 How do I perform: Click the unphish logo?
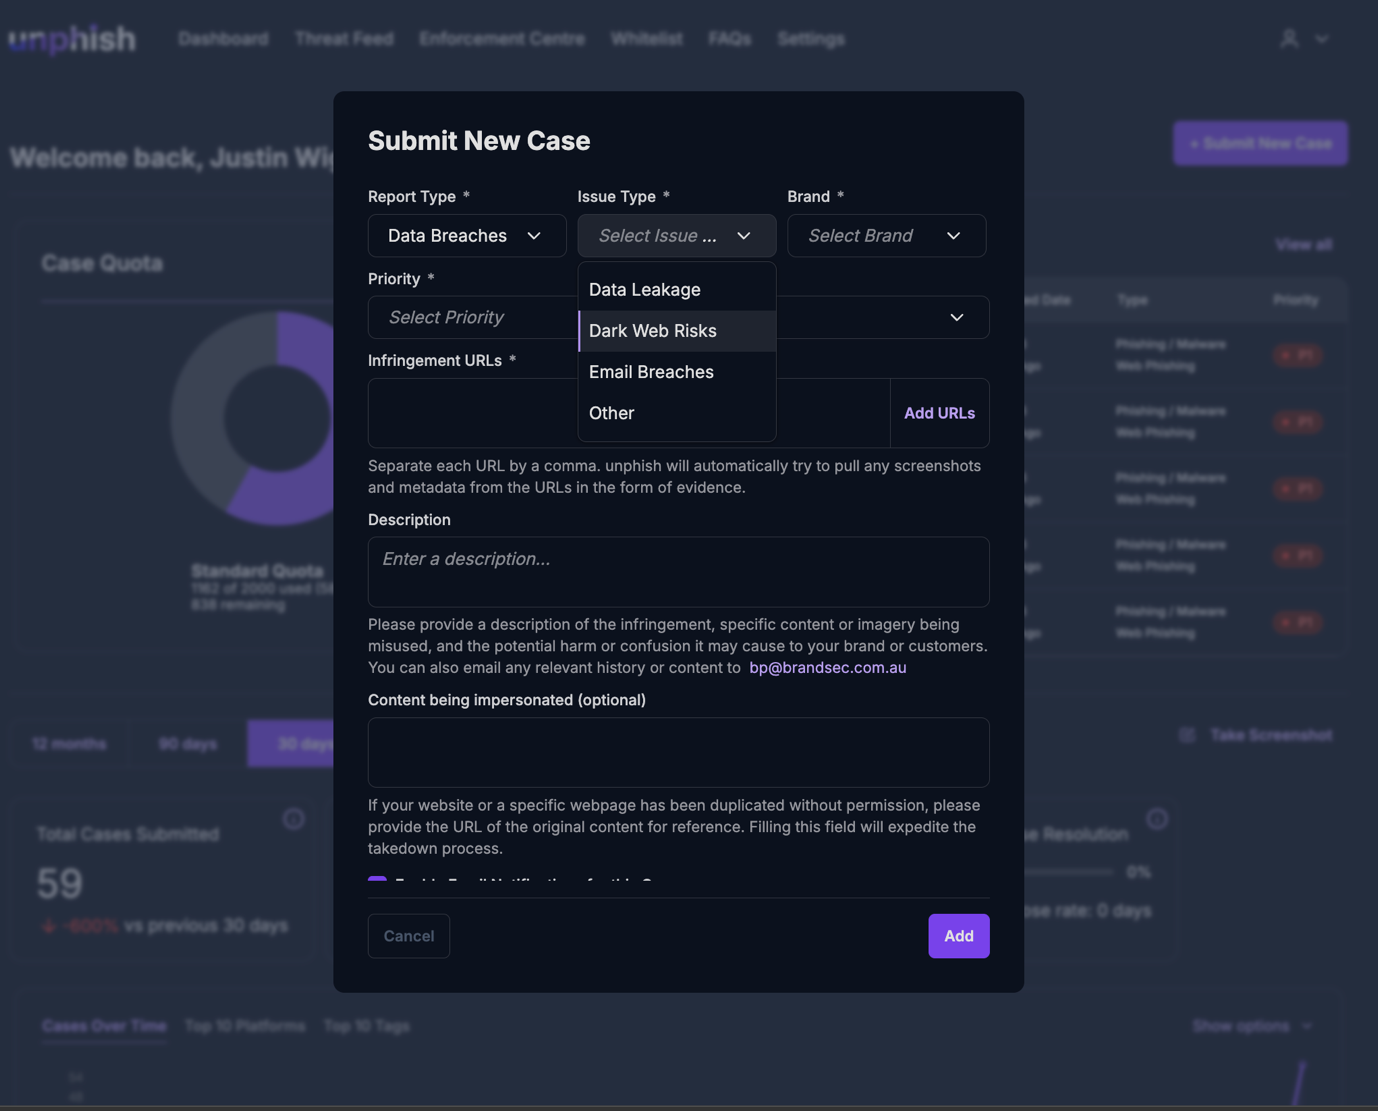72,39
